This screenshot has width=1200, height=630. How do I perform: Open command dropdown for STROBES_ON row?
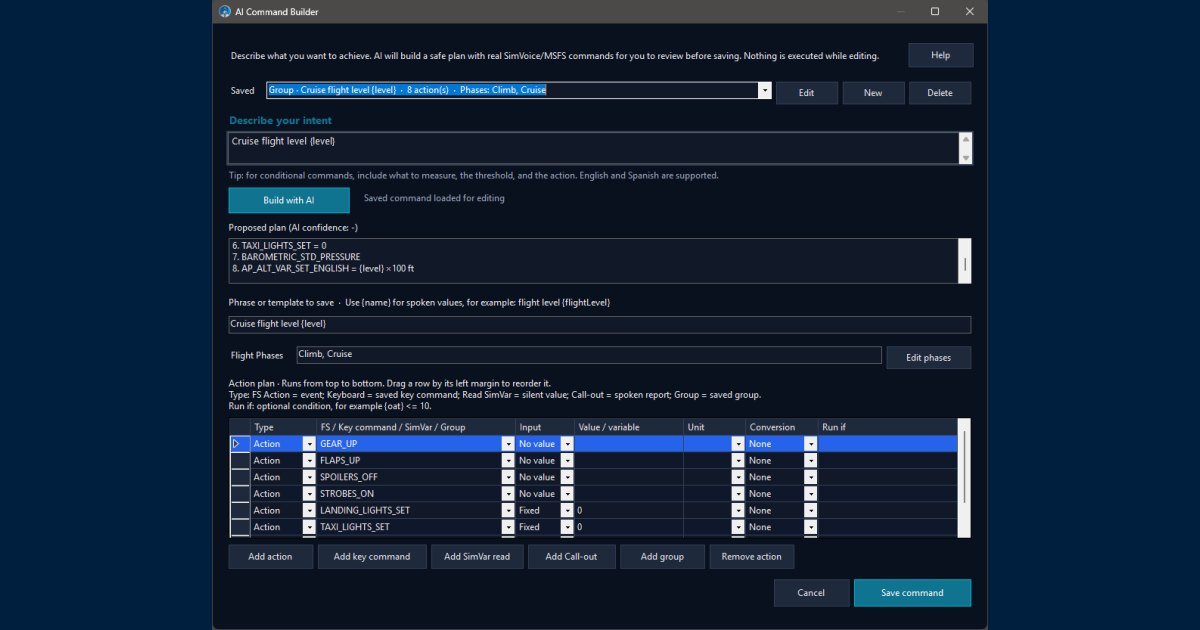coord(508,494)
